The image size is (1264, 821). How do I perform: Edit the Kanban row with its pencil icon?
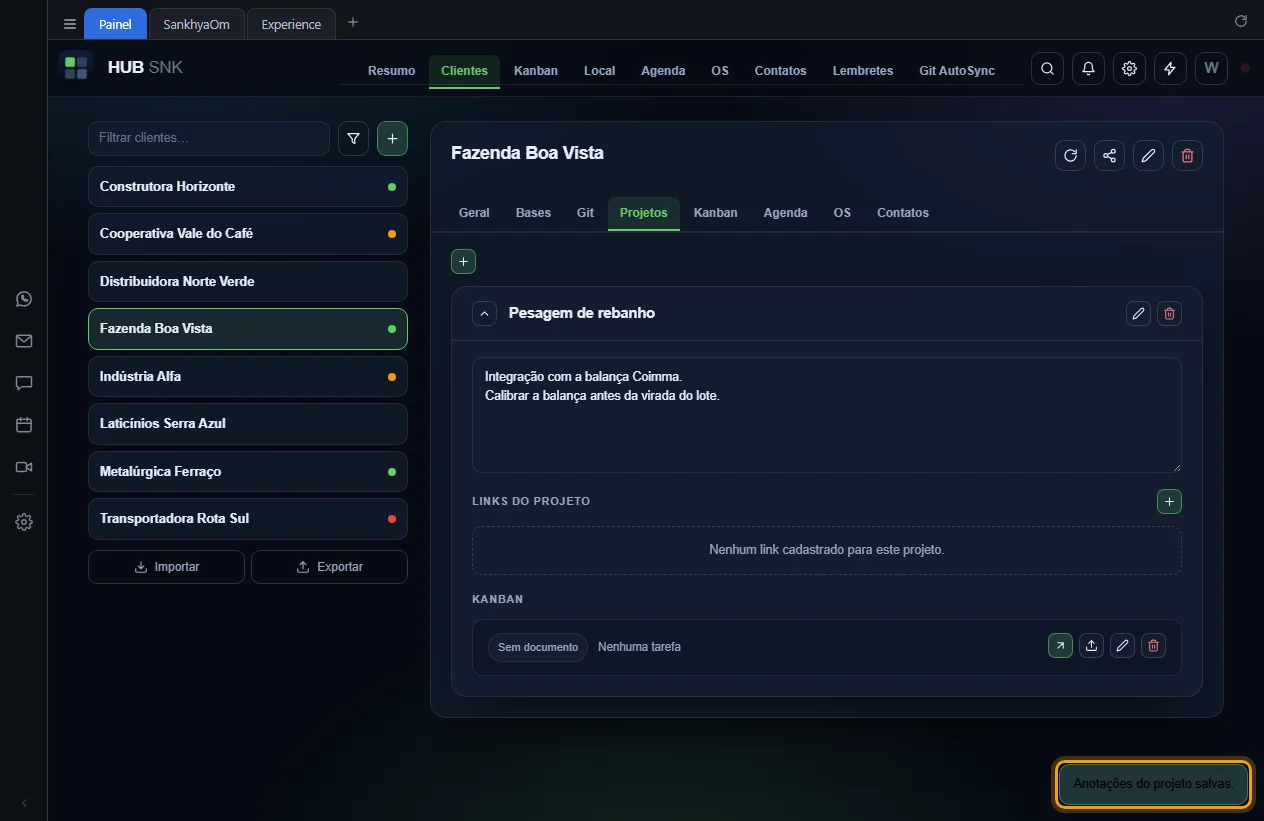point(1122,646)
